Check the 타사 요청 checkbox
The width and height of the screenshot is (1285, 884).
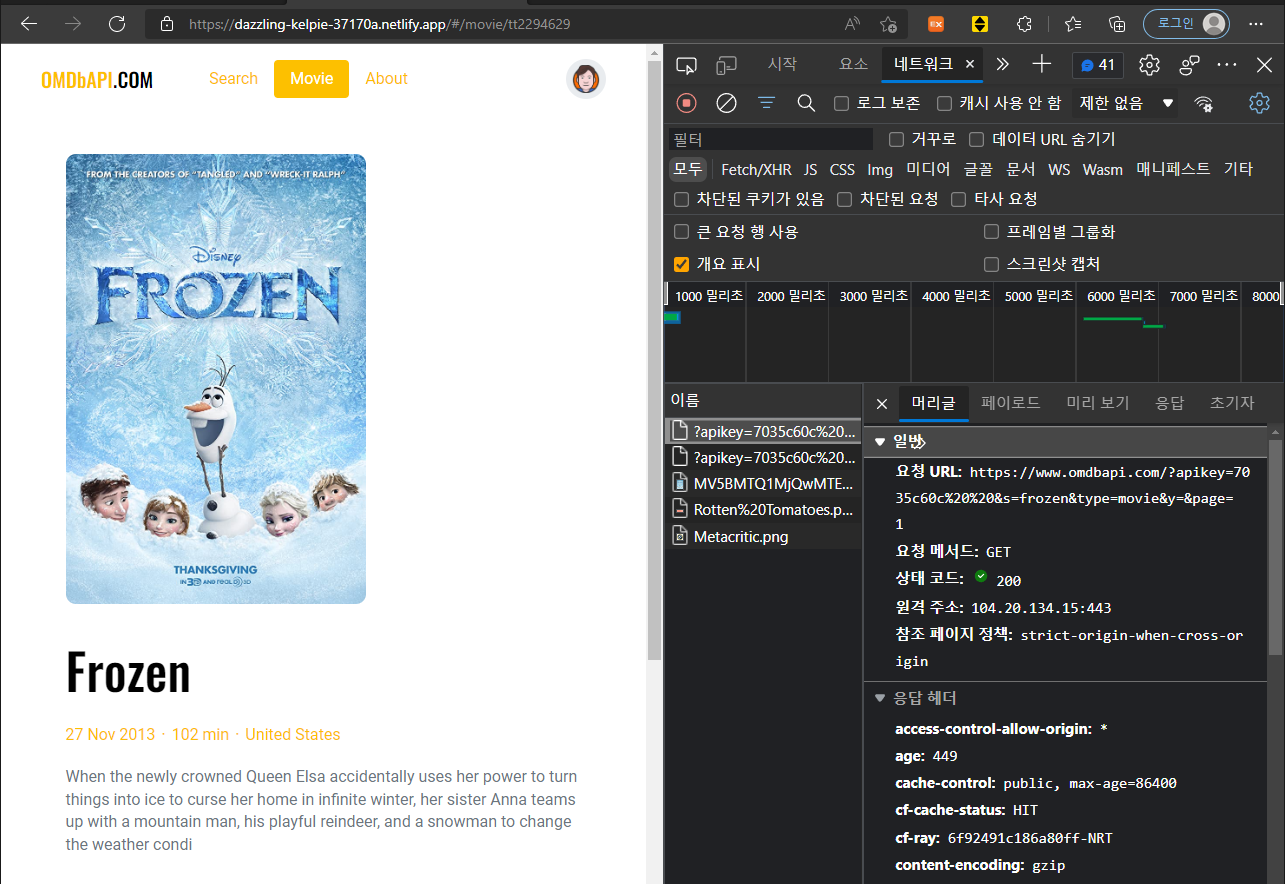coord(959,199)
